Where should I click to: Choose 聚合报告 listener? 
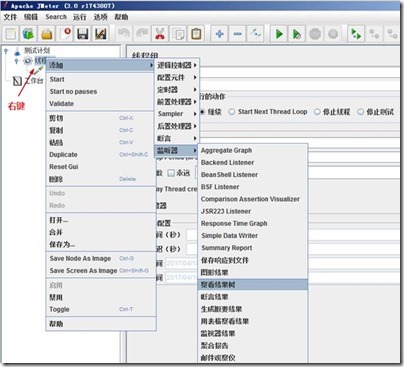pyautogui.click(x=253, y=346)
